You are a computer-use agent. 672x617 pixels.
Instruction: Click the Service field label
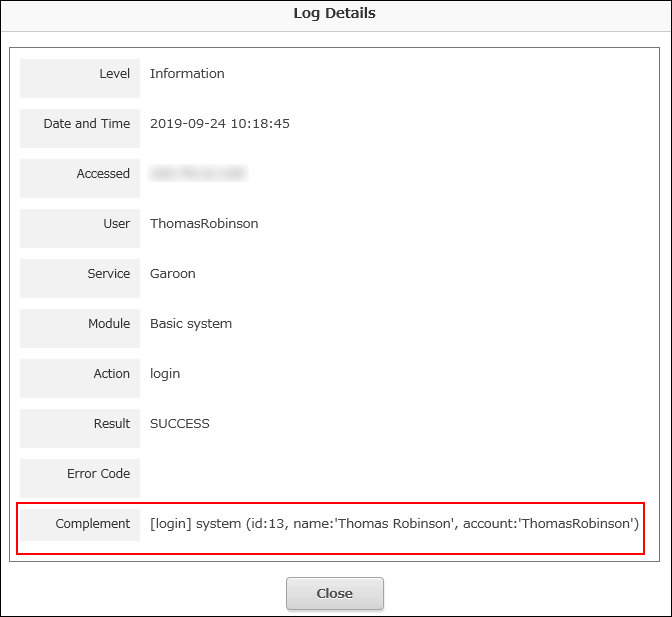[108, 274]
